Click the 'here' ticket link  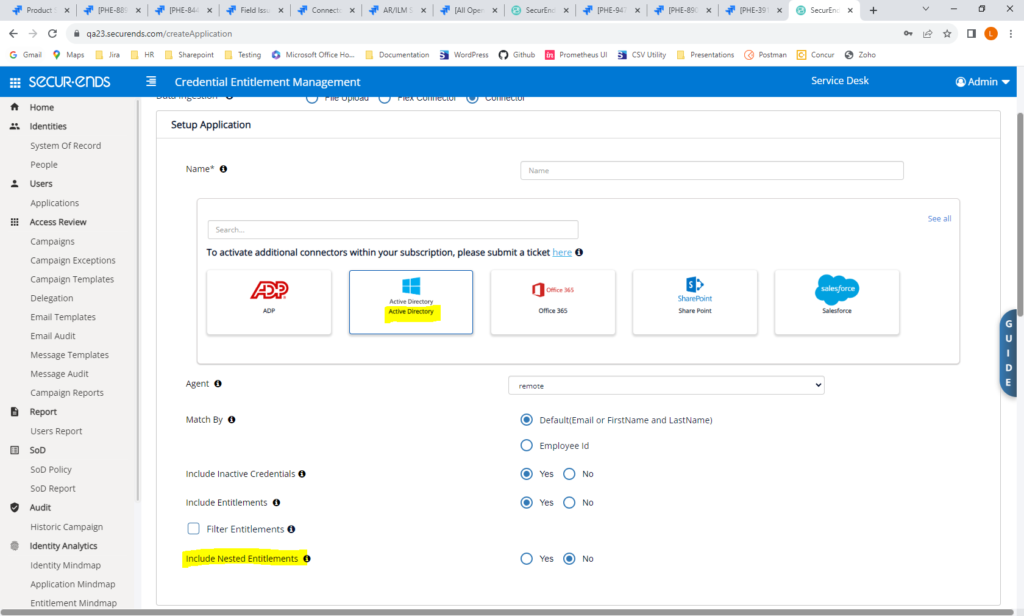[x=562, y=253]
